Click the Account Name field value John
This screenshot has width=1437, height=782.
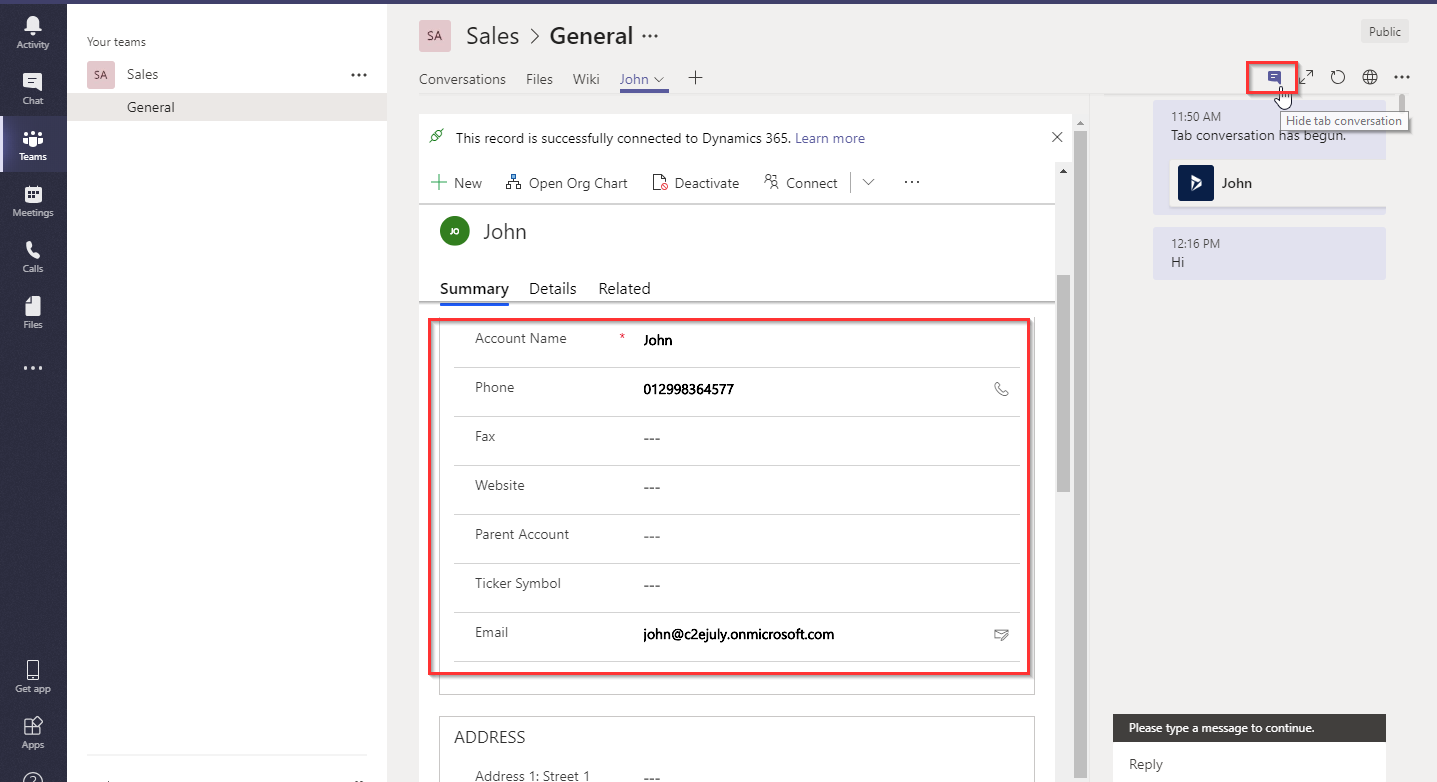pyautogui.click(x=658, y=340)
